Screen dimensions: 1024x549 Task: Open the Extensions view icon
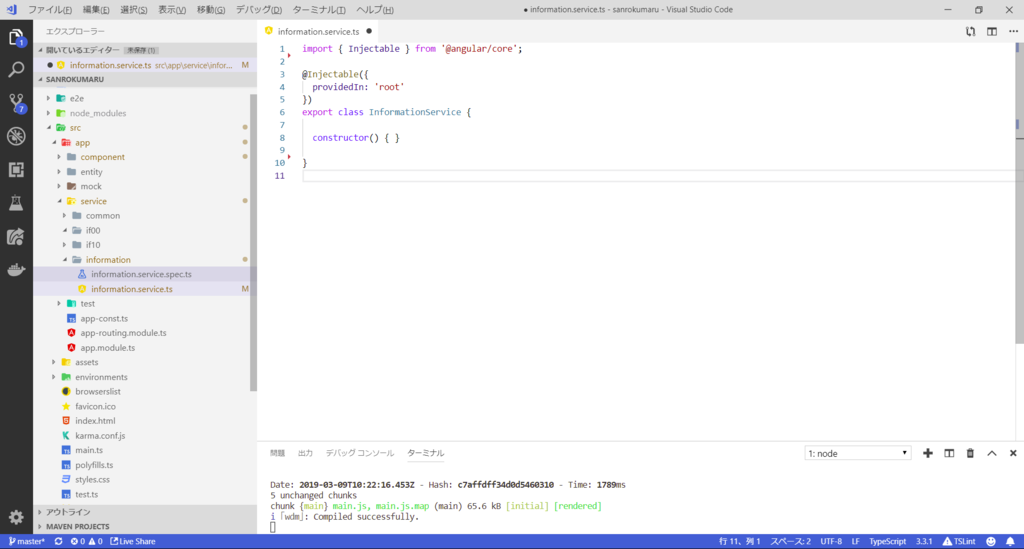coord(16,170)
